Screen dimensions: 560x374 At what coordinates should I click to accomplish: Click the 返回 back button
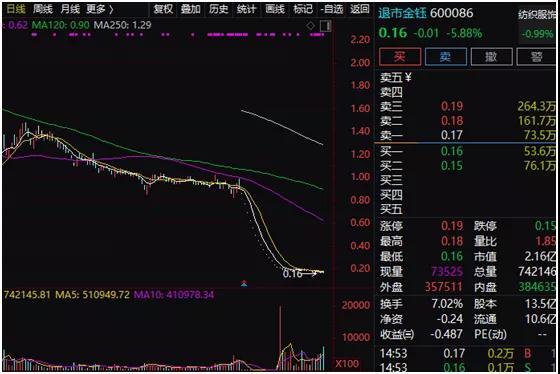pyautogui.click(x=360, y=9)
